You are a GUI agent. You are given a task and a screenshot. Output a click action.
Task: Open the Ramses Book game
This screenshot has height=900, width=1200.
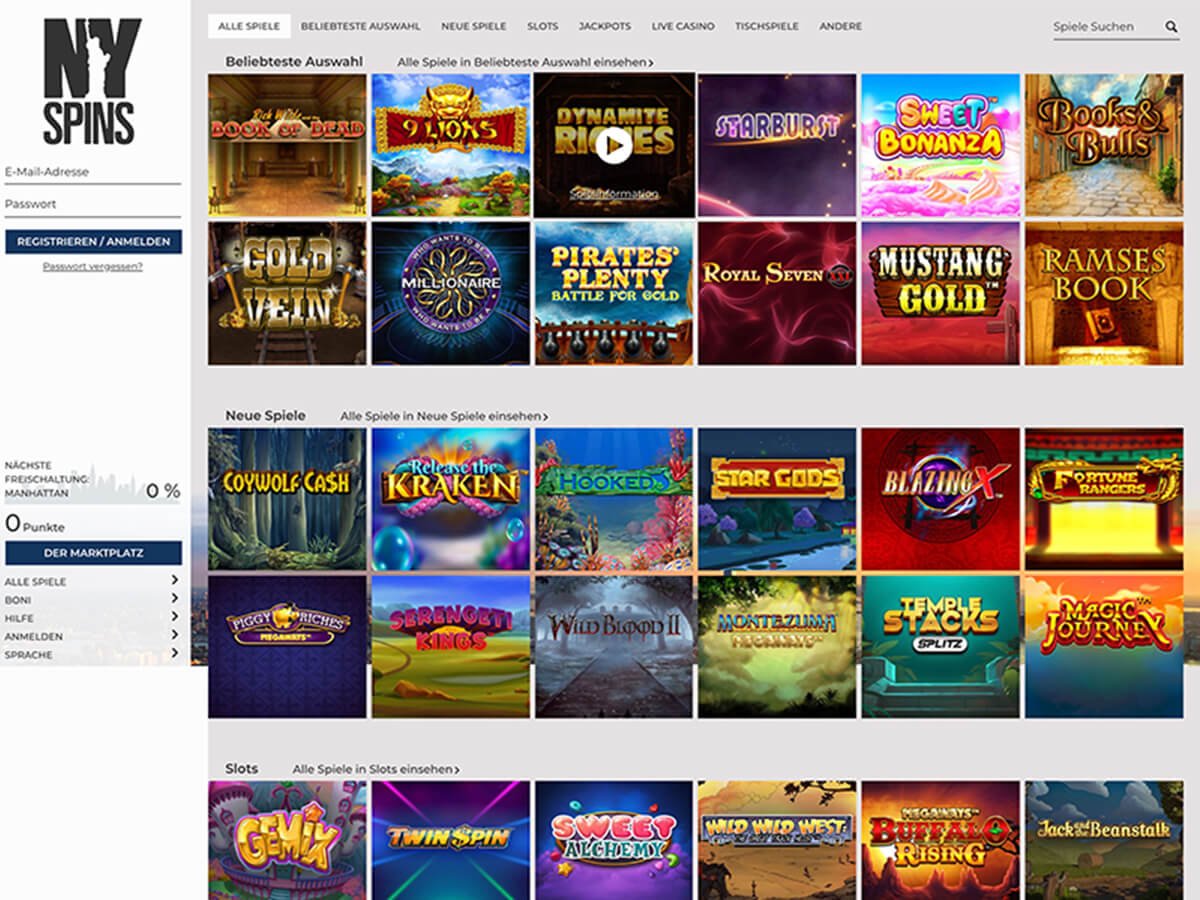pos(1104,293)
